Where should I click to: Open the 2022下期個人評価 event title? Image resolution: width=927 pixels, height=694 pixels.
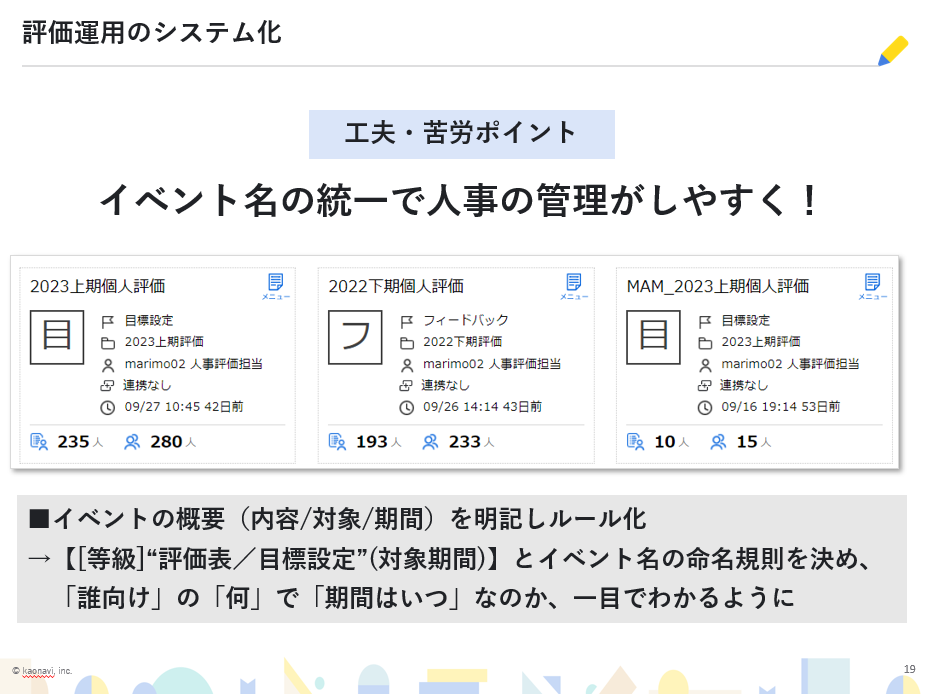[396, 286]
